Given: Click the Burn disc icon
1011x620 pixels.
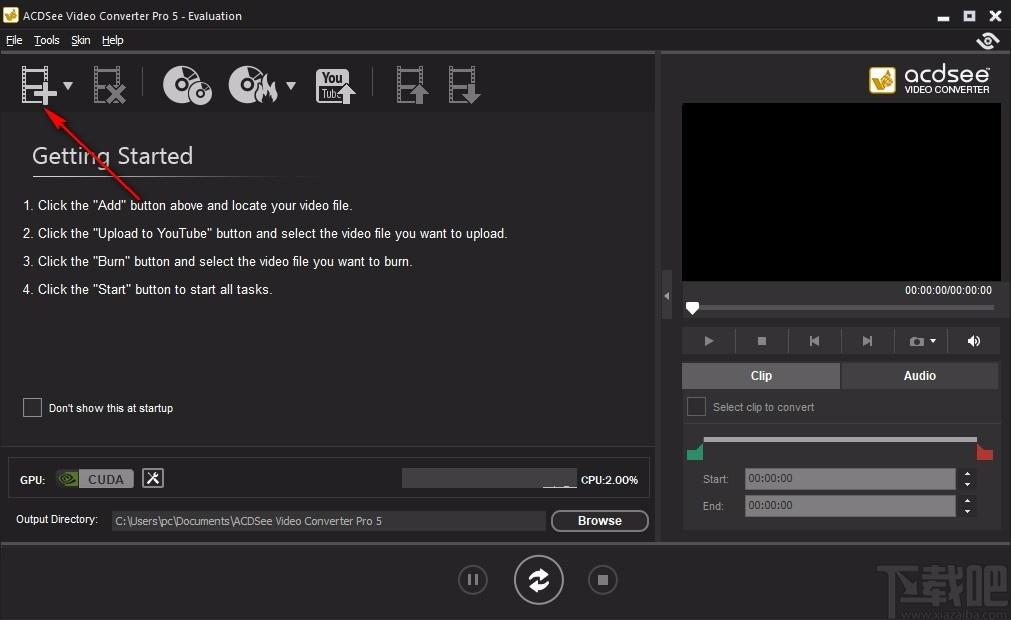Looking at the screenshot, I should [x=253, y=84].
